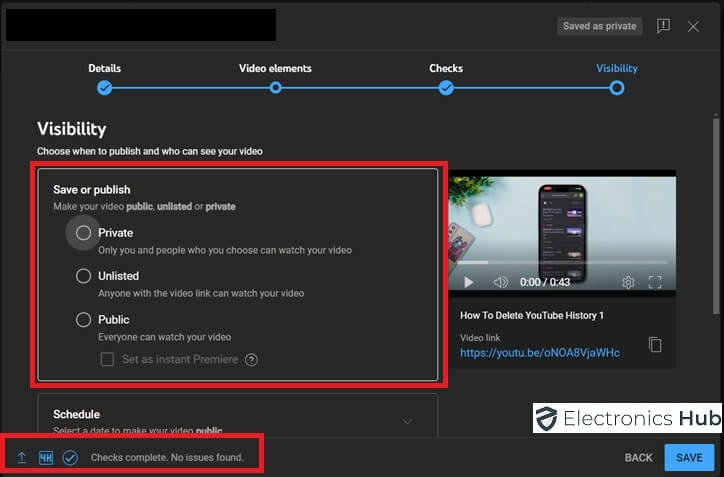
Task: Expand the Schedule section
Action: (x=406, y=421)
